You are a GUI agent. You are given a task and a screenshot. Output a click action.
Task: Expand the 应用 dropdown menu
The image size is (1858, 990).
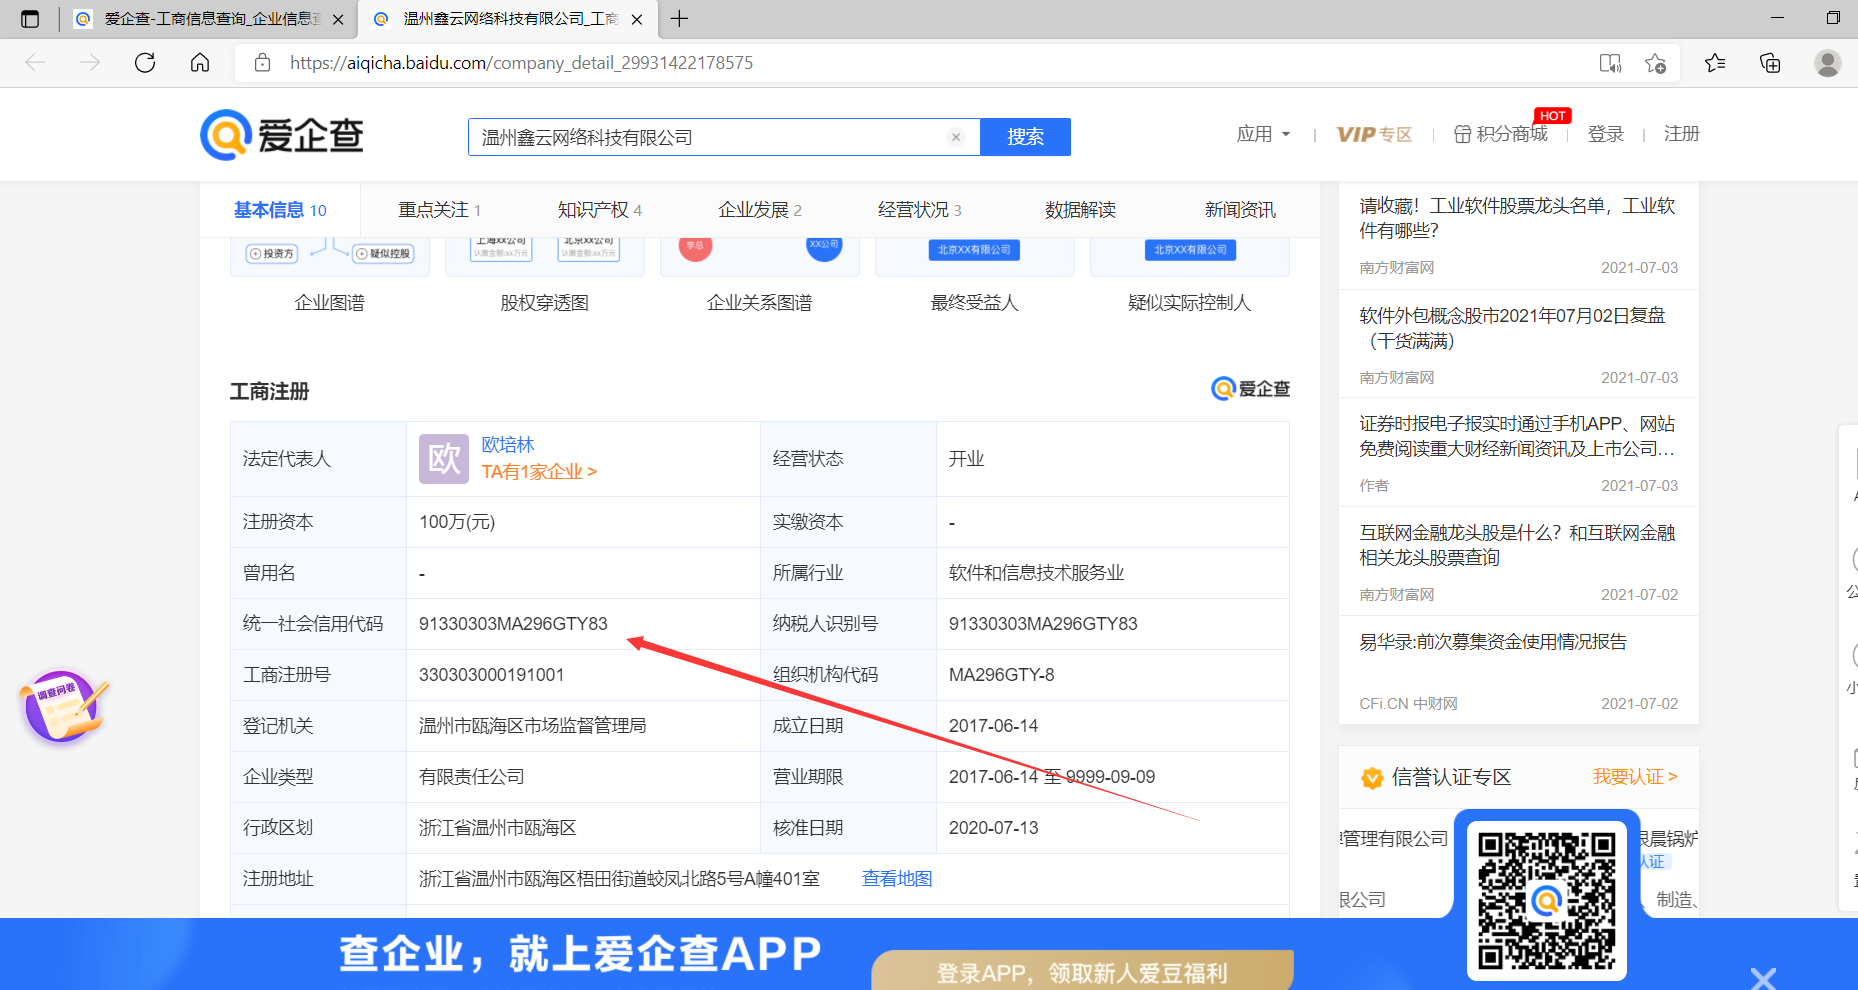[1263, 134]
